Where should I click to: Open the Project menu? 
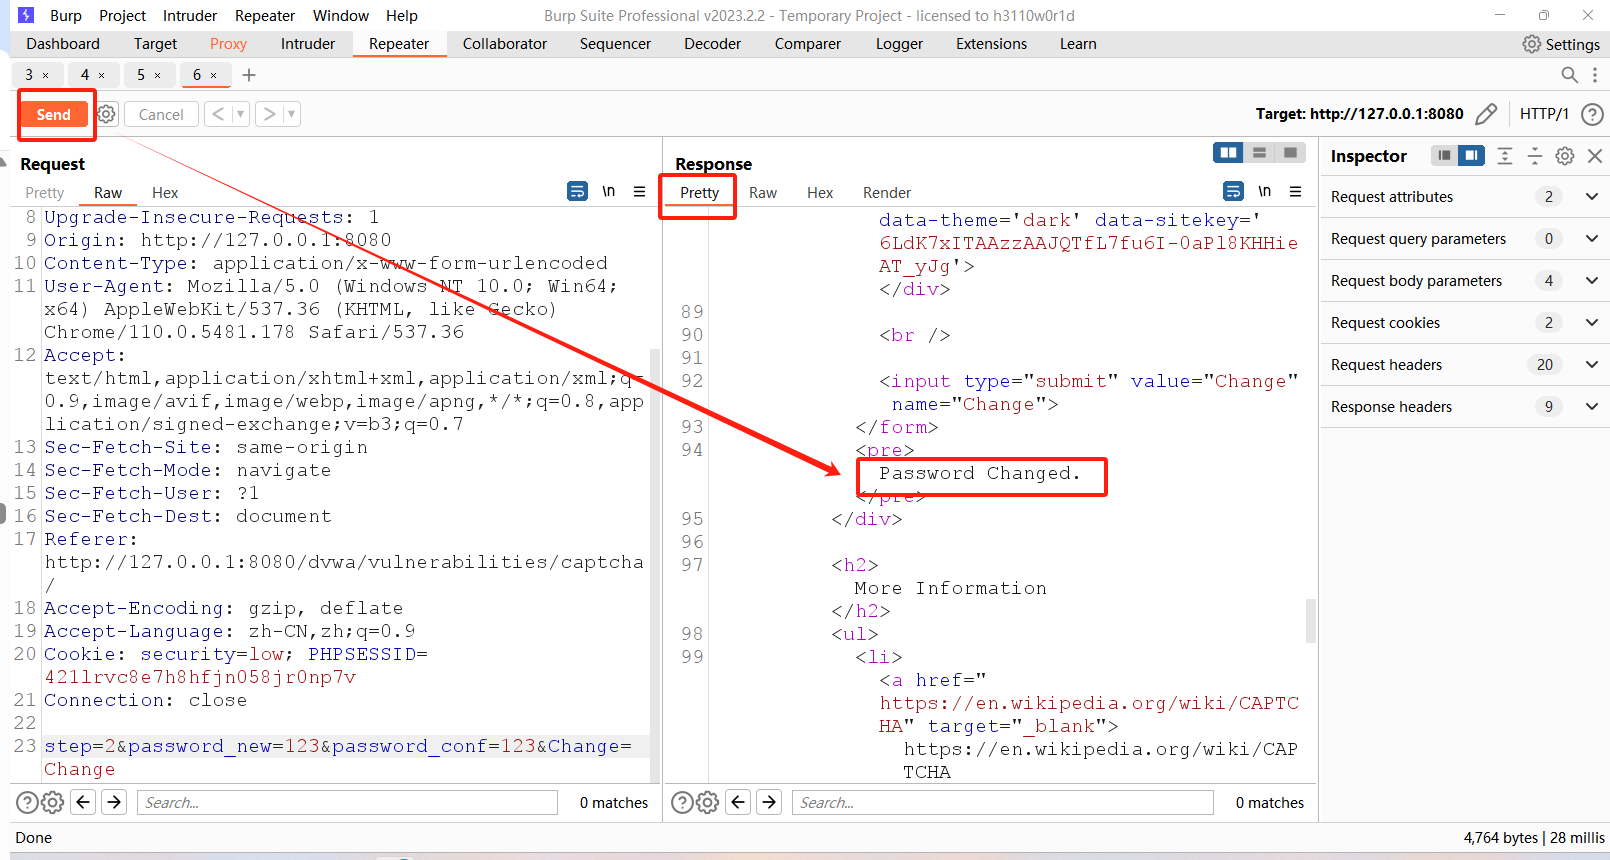pos(123,15)
